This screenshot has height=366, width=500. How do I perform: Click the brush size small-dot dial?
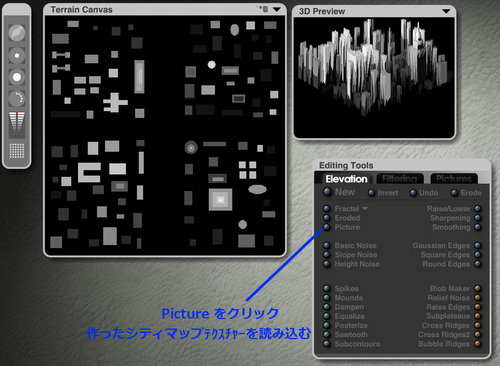click(x=17, y=56)
